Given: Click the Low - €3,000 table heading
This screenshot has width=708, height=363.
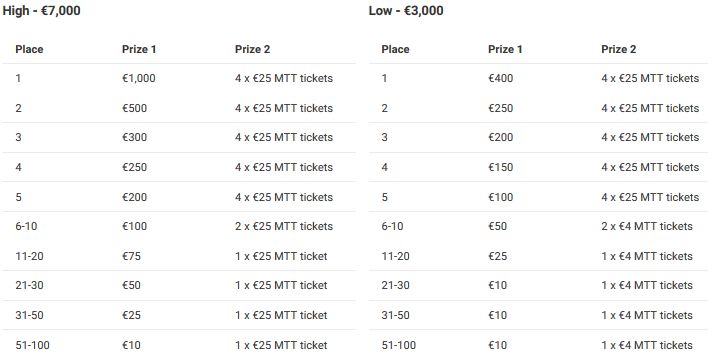Looking at the screenshot, I should point(406,10).
